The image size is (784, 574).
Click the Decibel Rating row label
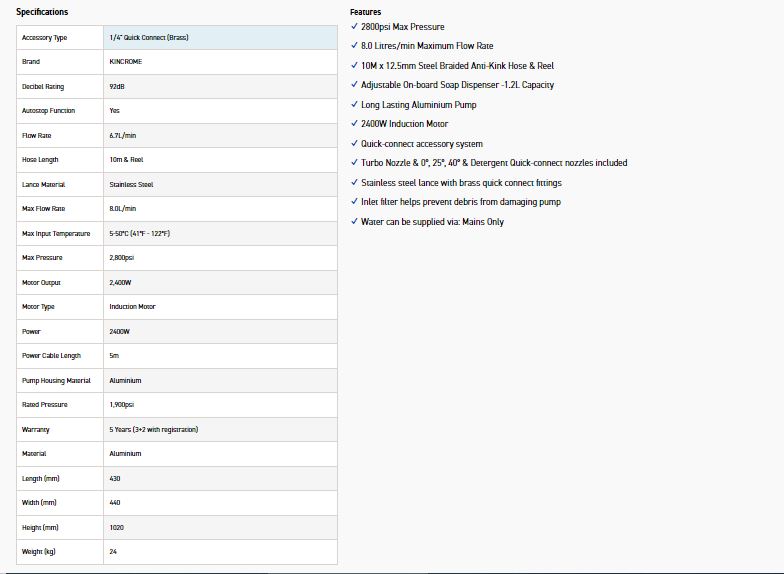[43, 87]
